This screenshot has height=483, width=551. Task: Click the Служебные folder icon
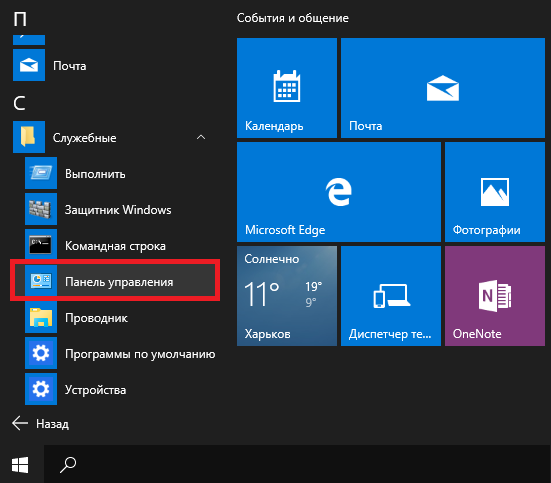[29, 137]
